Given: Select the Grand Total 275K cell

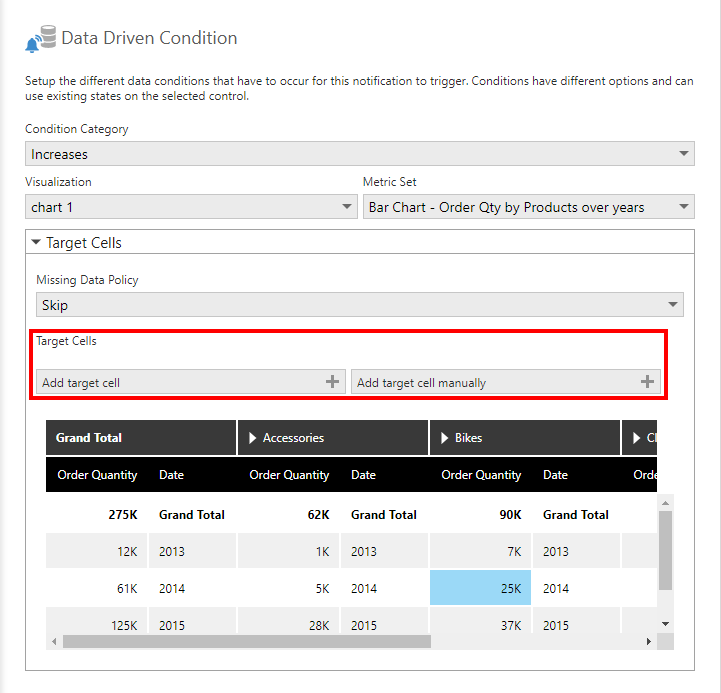Looking at the screenshot, I should click(x=97, y=515).
